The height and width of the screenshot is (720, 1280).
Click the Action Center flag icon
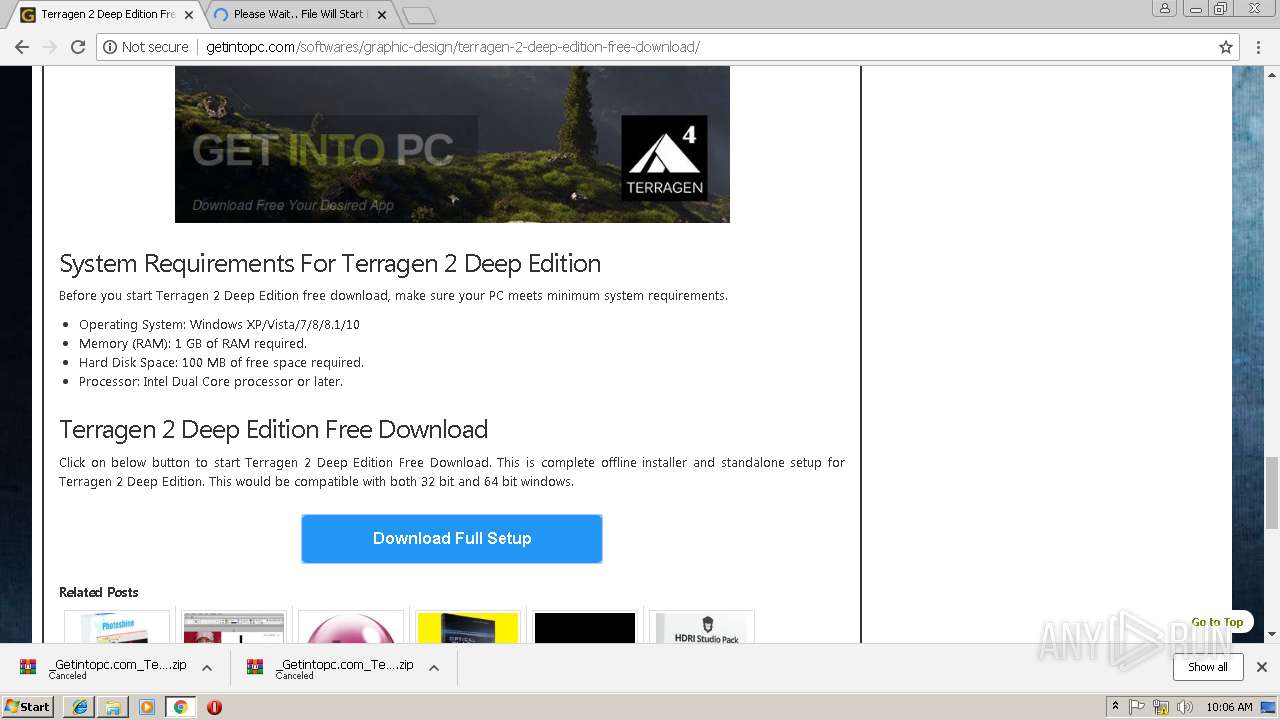1138,707
